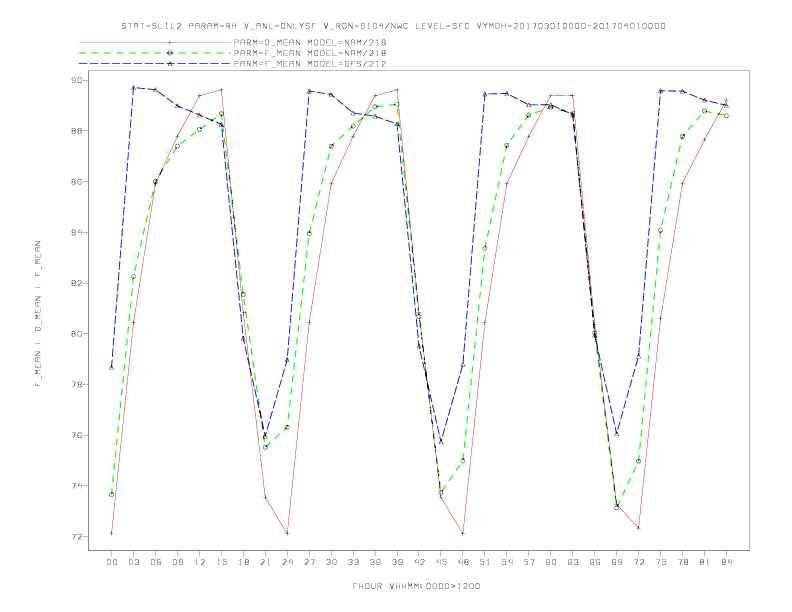Click x-axis forecast hour label 42
792x612 pixels.
(419, 562)
